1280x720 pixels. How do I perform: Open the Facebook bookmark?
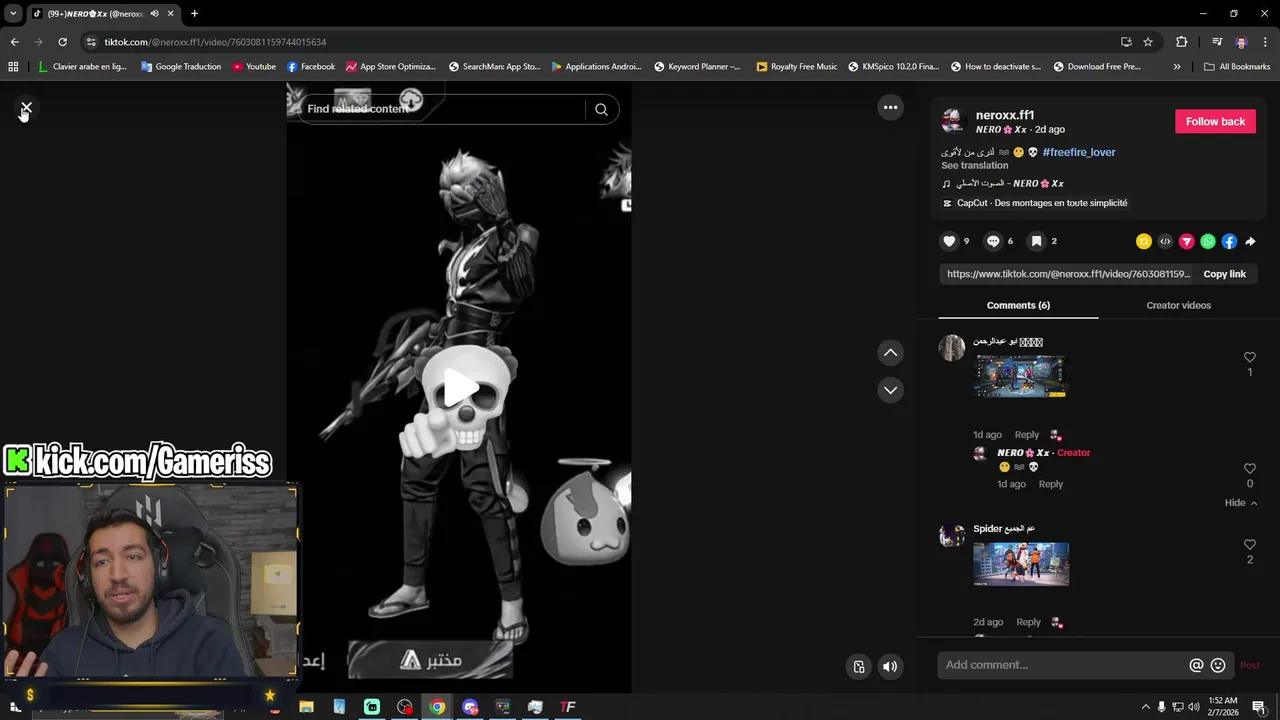(x=311, y=67)
